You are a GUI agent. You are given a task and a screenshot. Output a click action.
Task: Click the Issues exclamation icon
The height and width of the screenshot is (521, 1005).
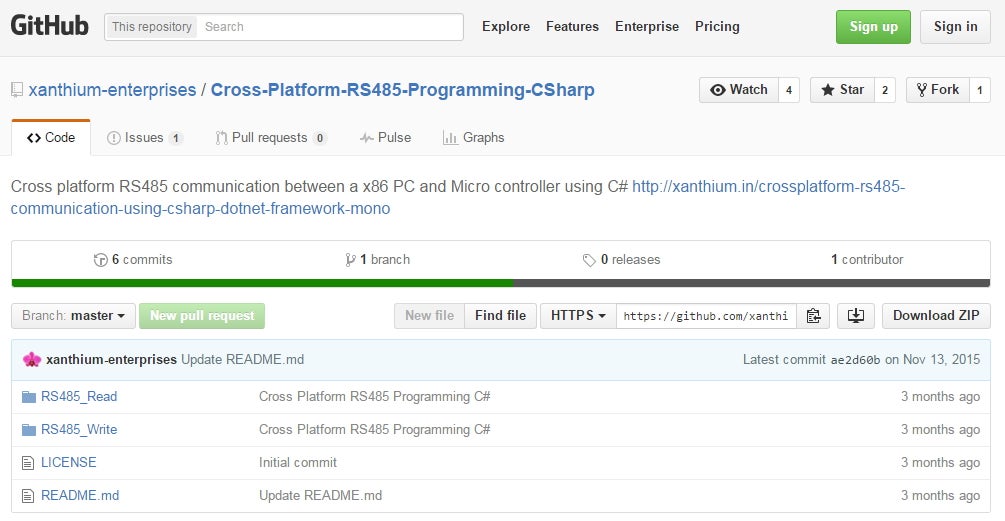(113, 138)
